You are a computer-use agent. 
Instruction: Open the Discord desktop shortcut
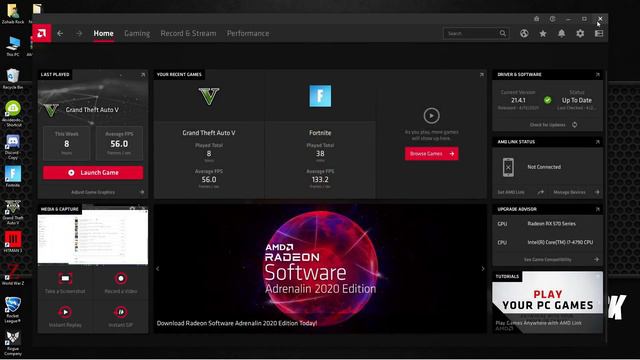pyautogui.click(x=13, y=147)
